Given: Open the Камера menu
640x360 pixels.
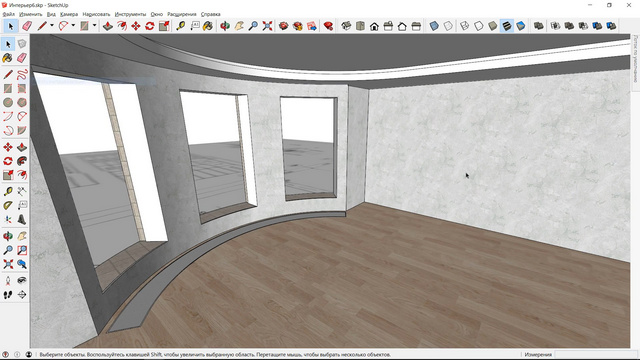Looking at the screenshot, I should (x=69, y=14).
